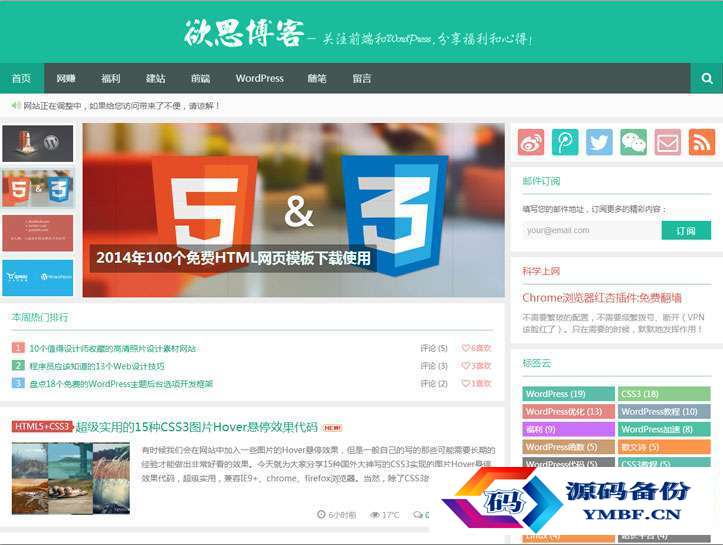Click the 欲思博客 site logo
723x545 pixels.
[244, 33]
